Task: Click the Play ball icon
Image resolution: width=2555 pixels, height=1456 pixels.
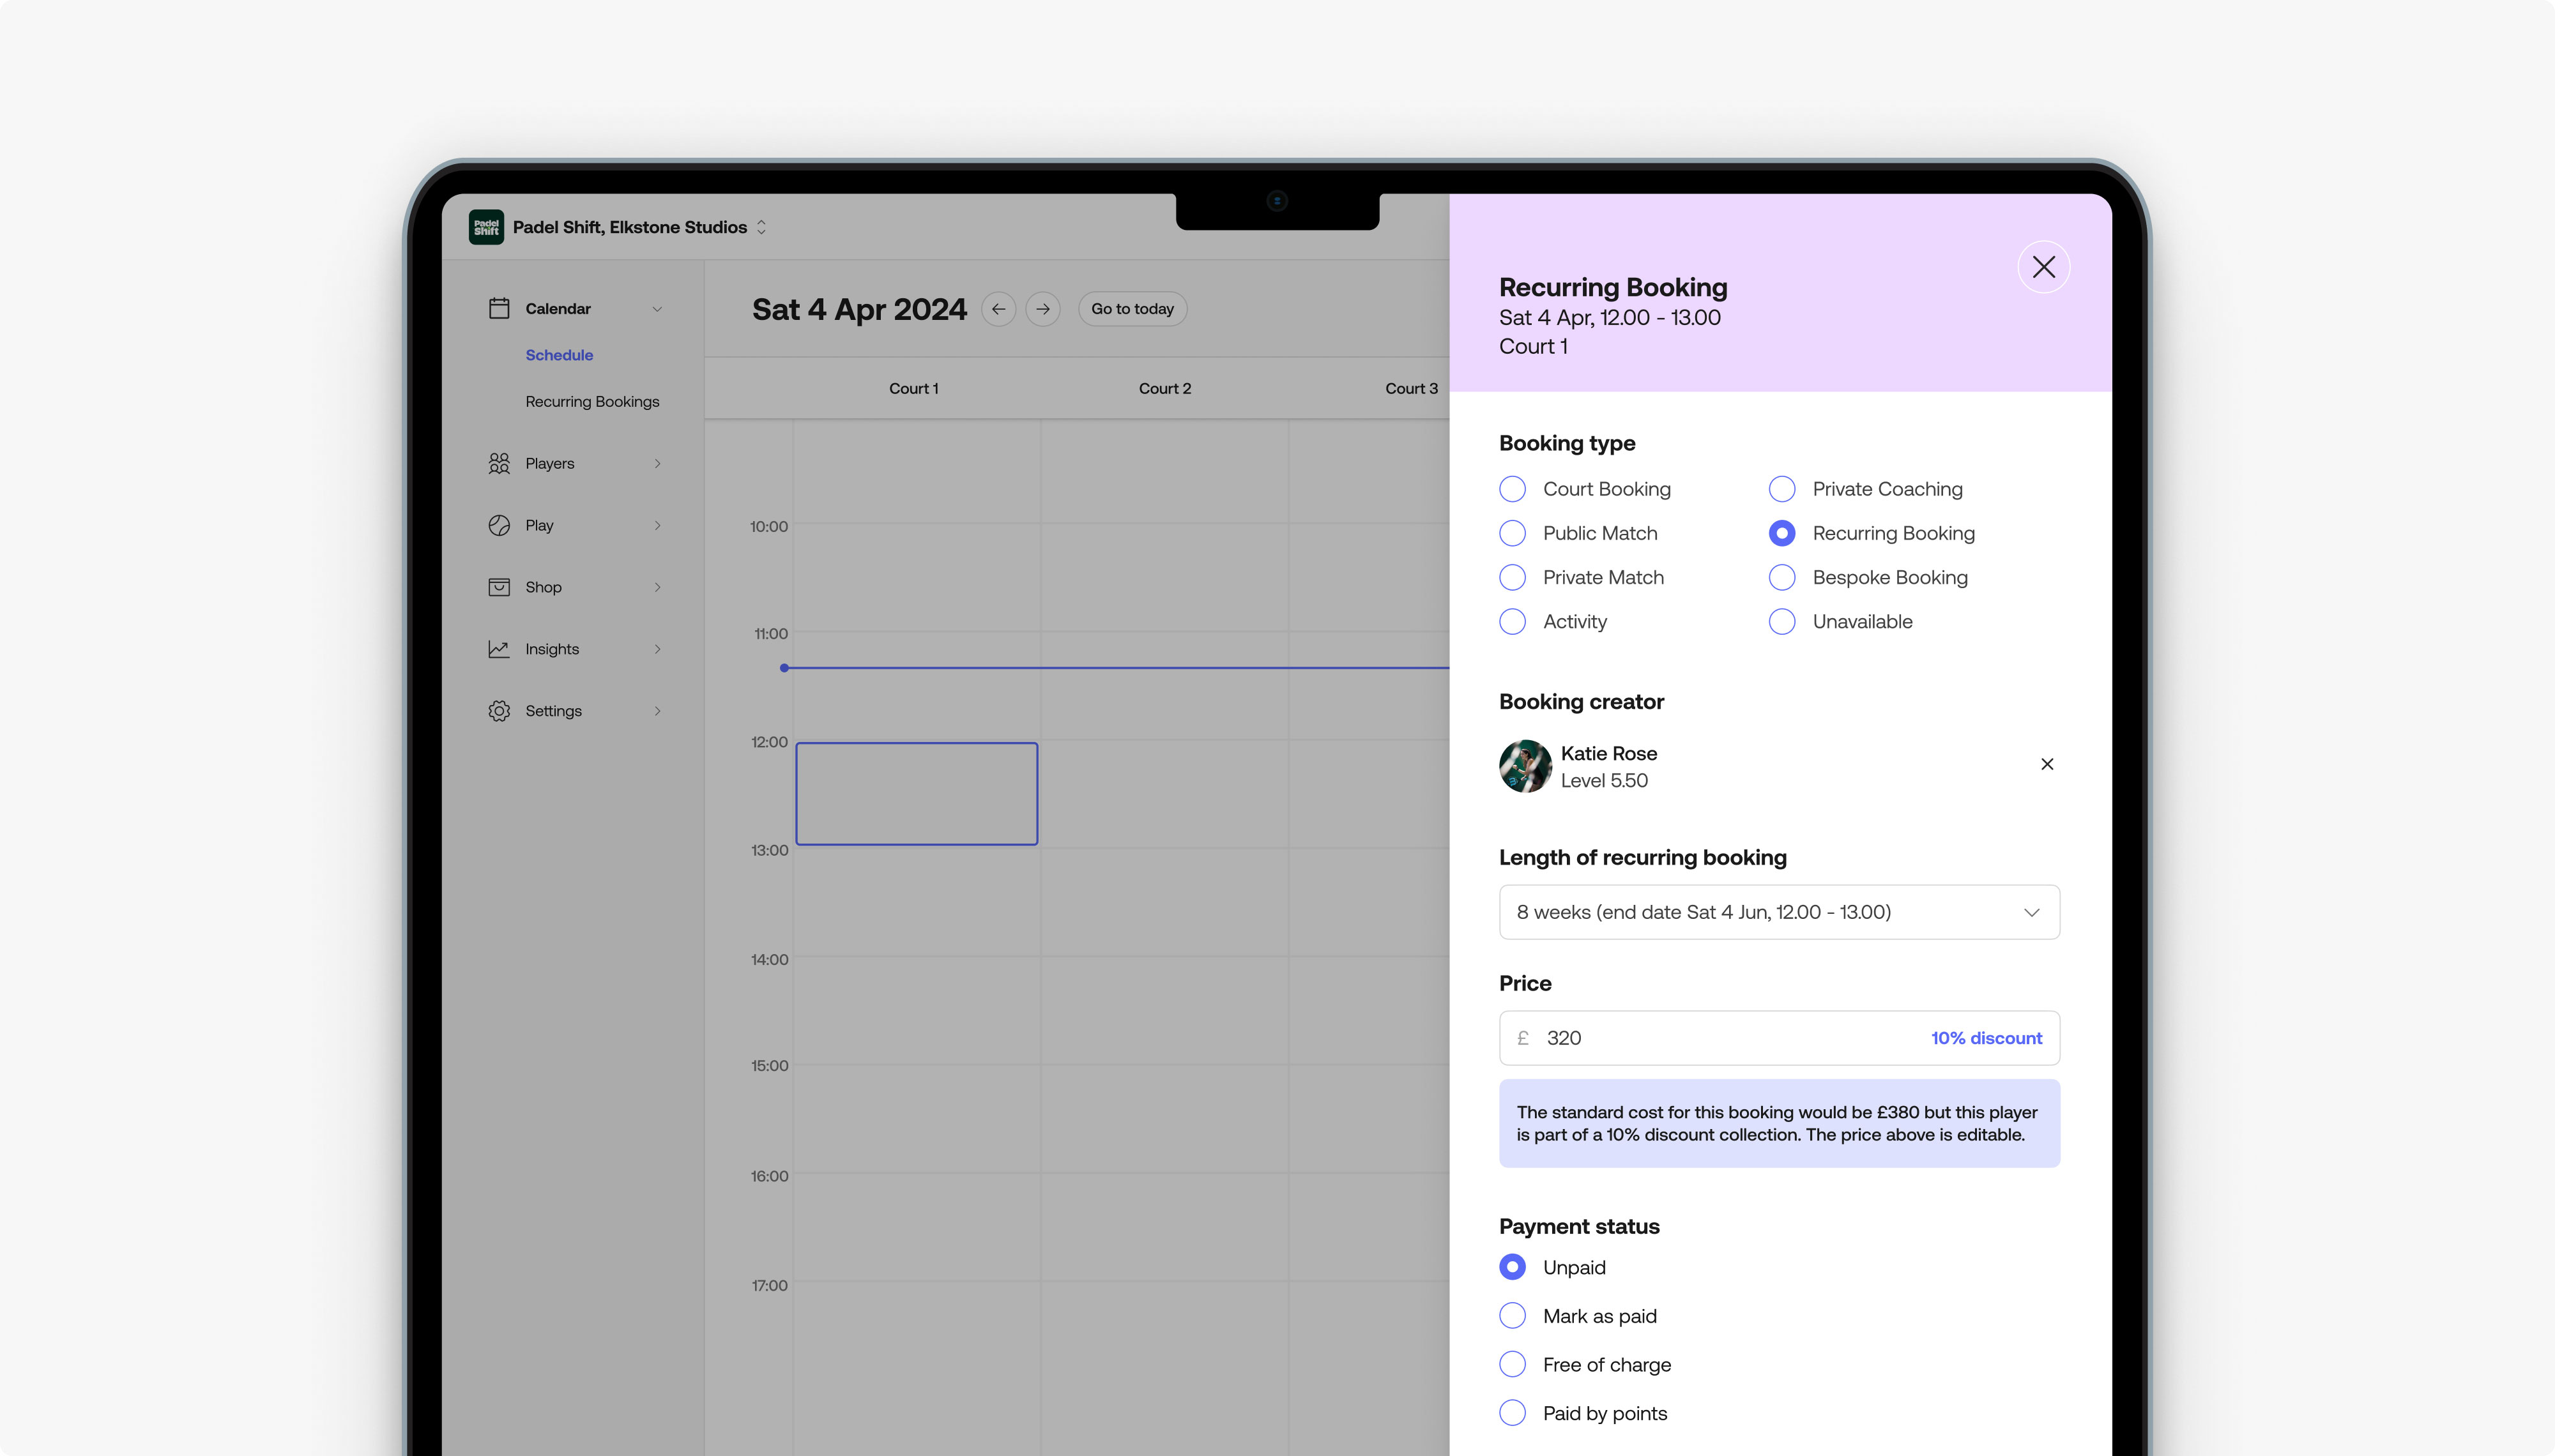Action: tap(499, 525)
